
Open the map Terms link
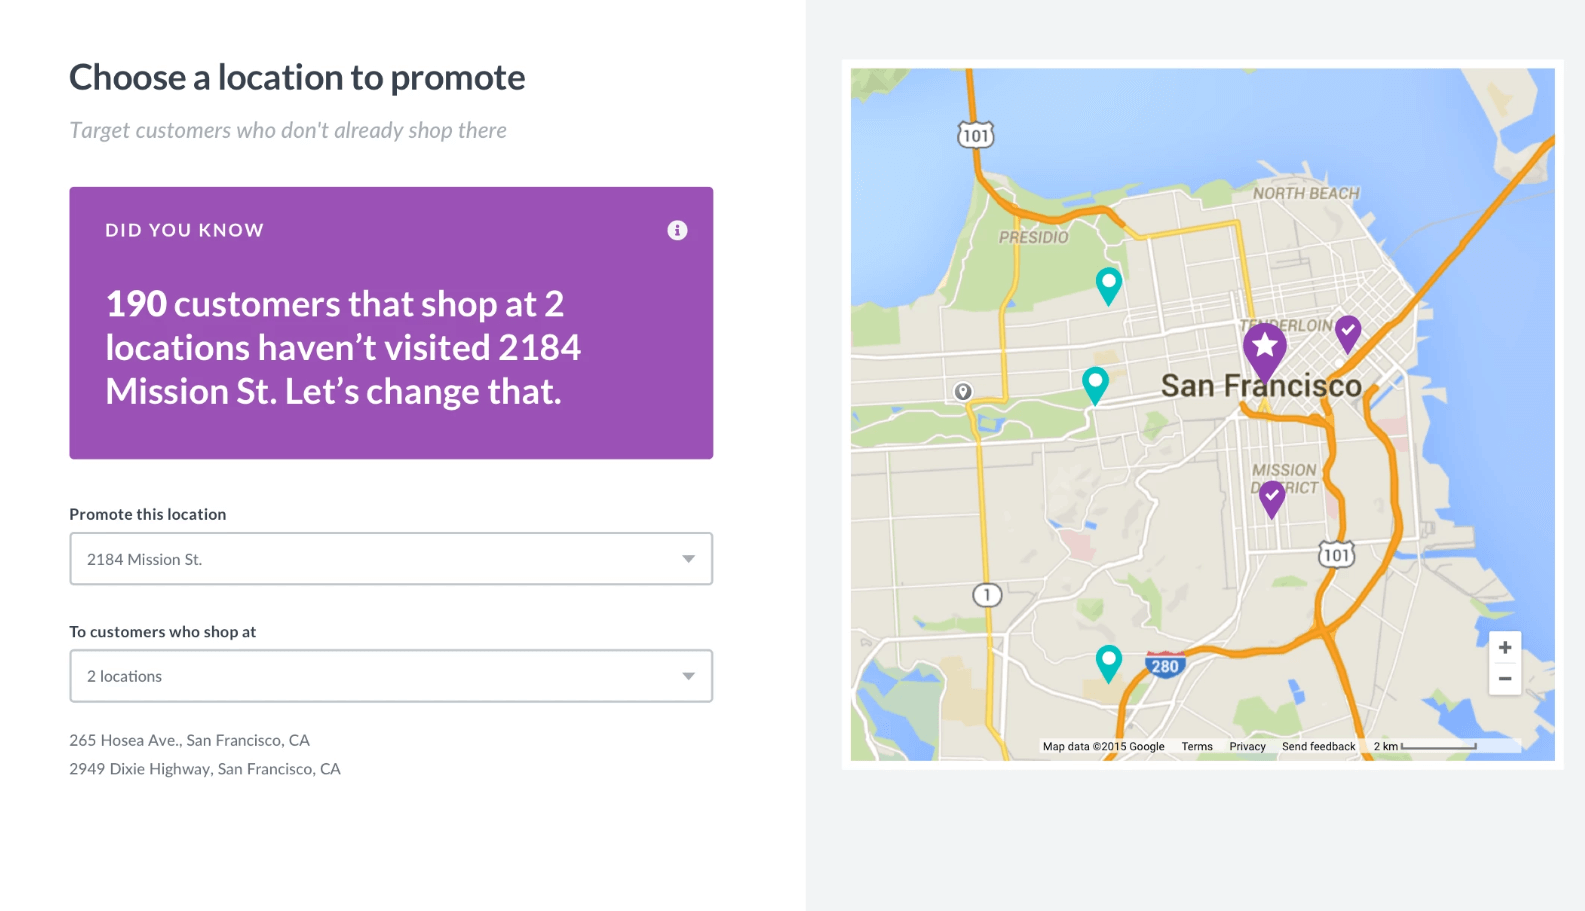pos(1197,746)
